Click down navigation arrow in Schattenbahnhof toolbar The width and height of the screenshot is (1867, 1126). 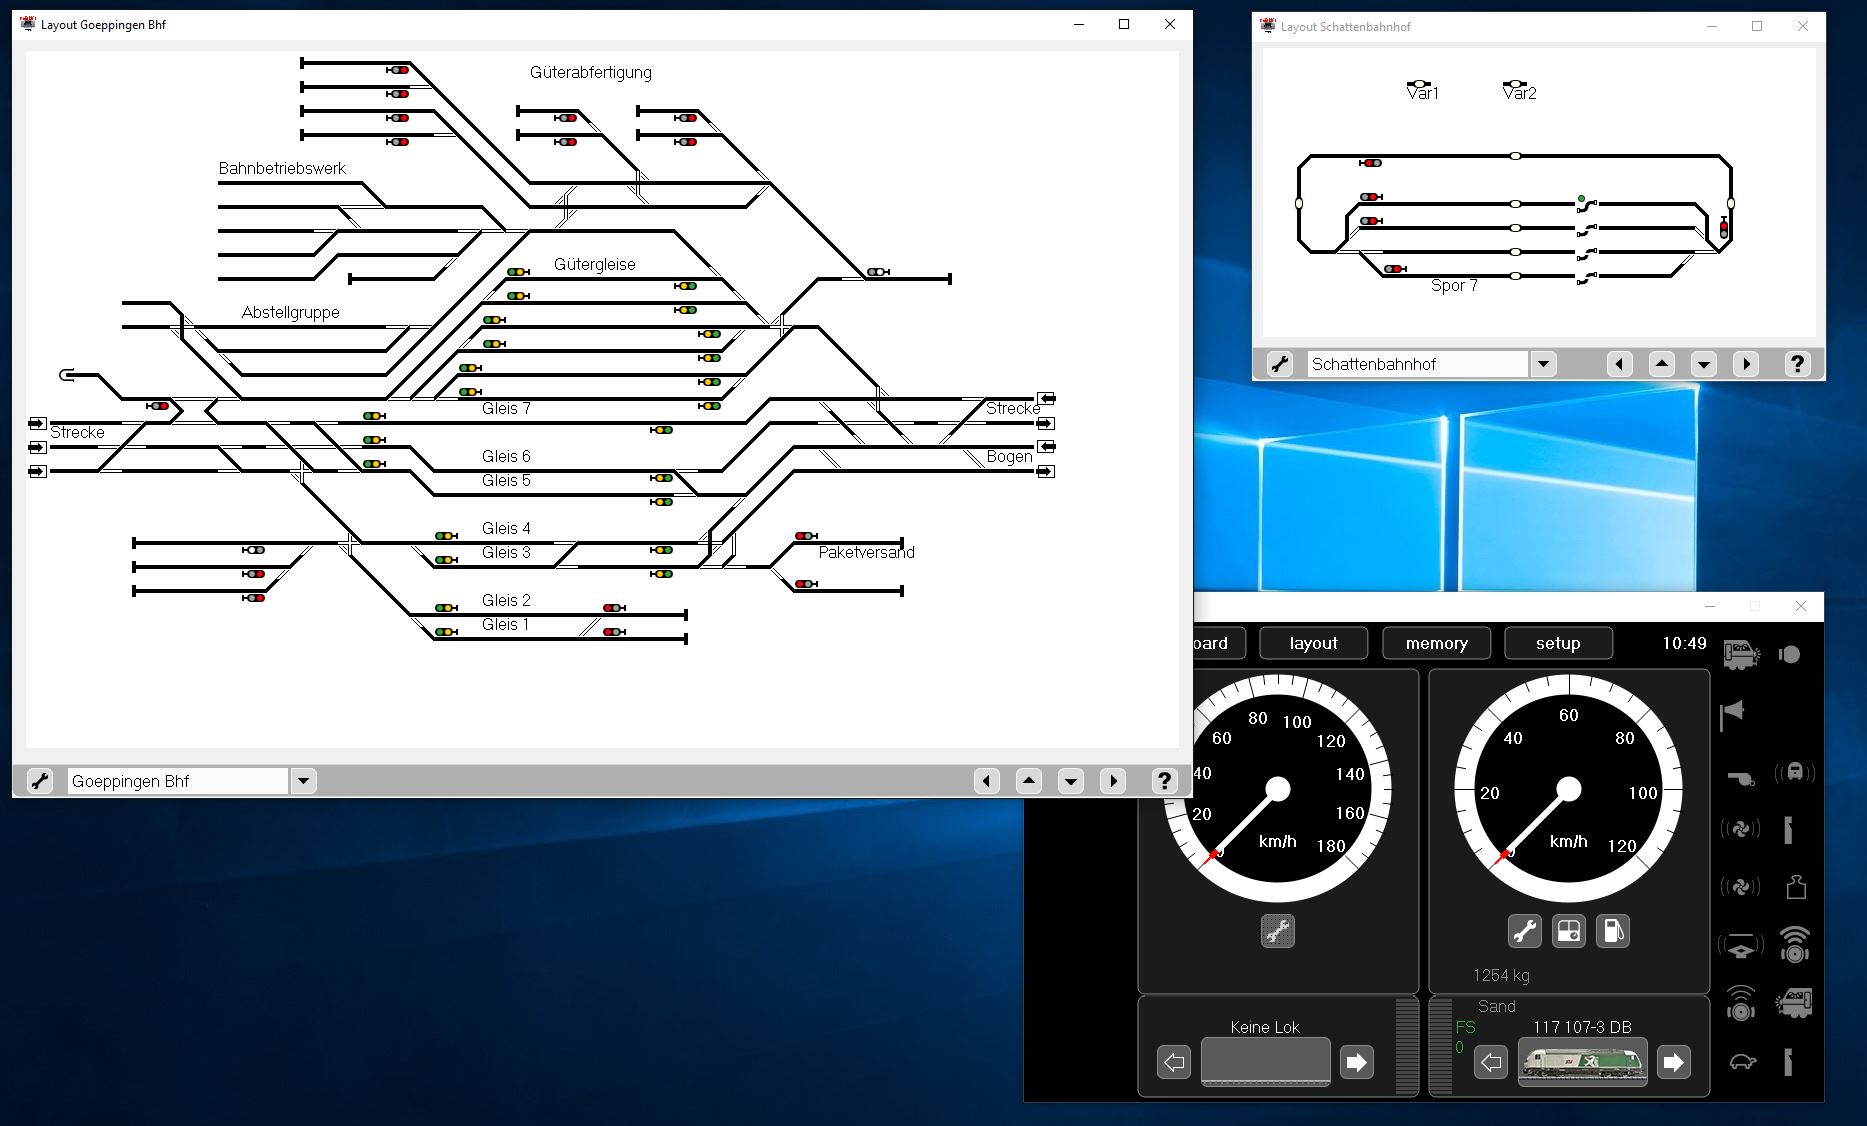1704,364
